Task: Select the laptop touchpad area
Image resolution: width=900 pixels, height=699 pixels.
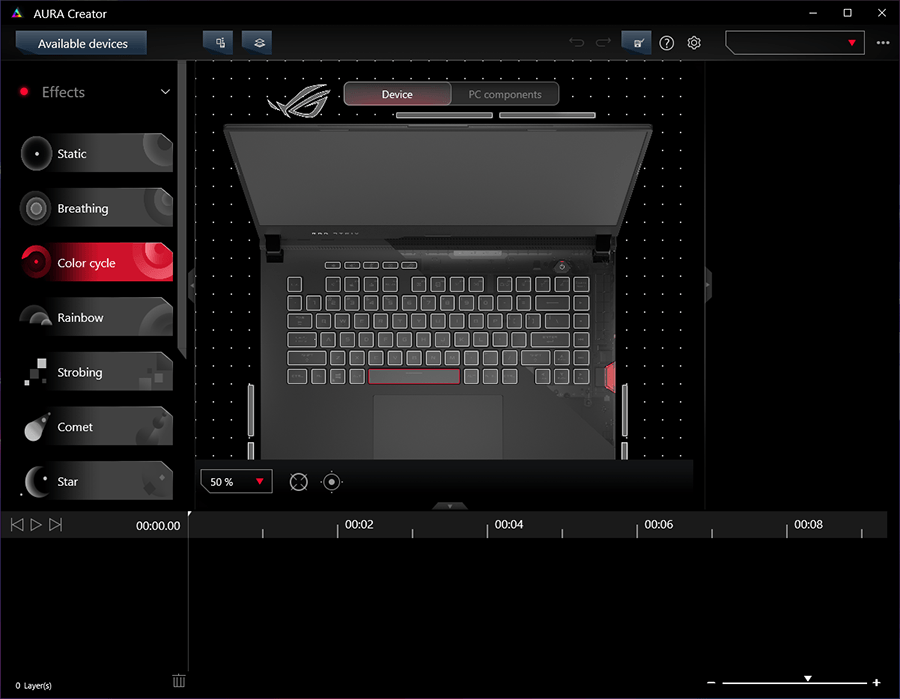Action: pyautogui.click(x=438, y=426)
